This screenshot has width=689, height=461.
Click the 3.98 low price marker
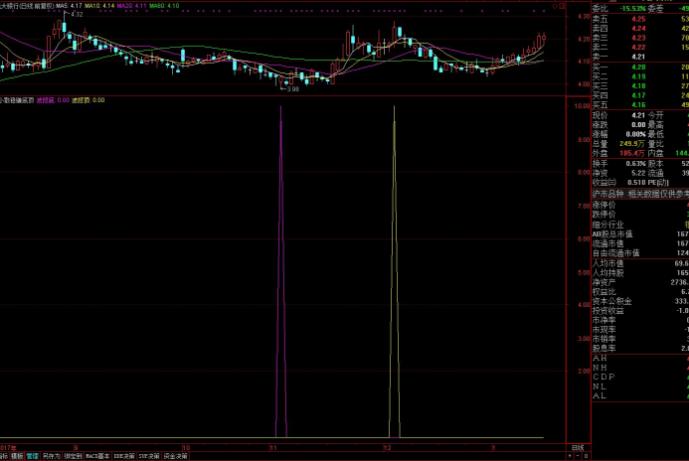tap(292, 89)
